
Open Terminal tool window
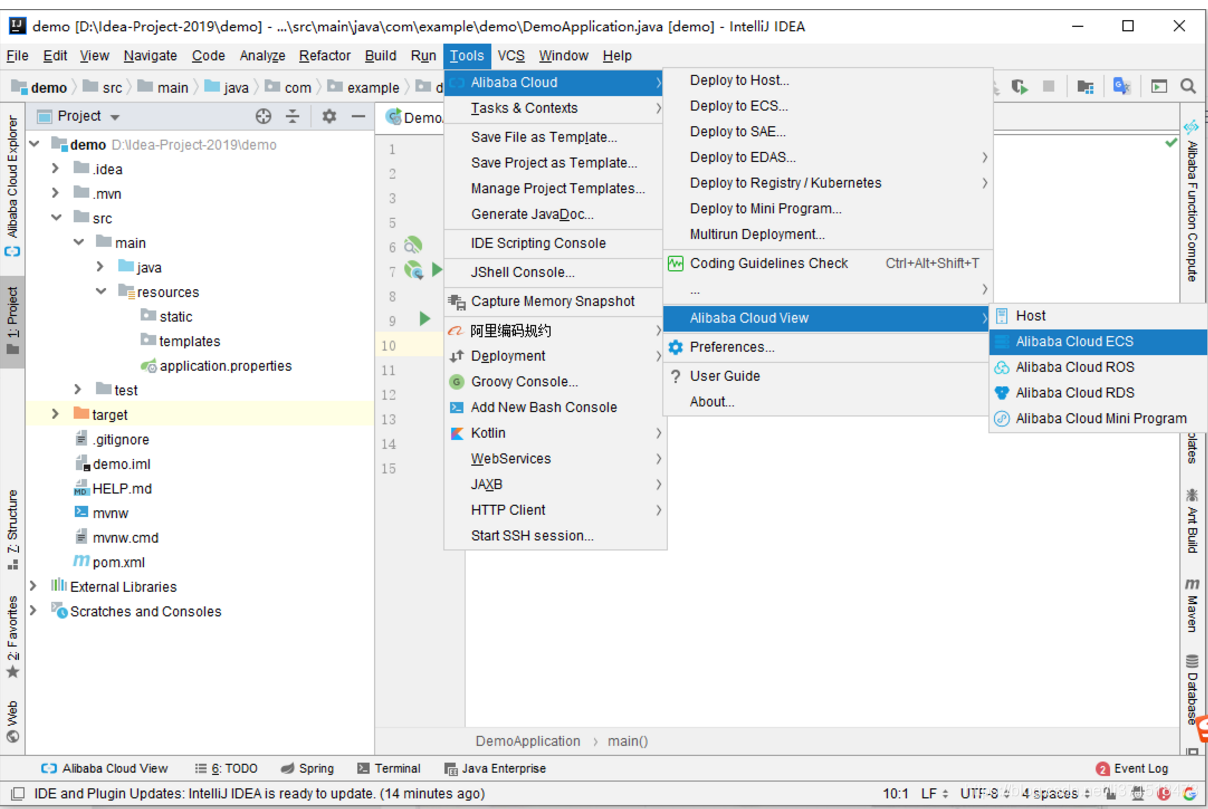388,769
